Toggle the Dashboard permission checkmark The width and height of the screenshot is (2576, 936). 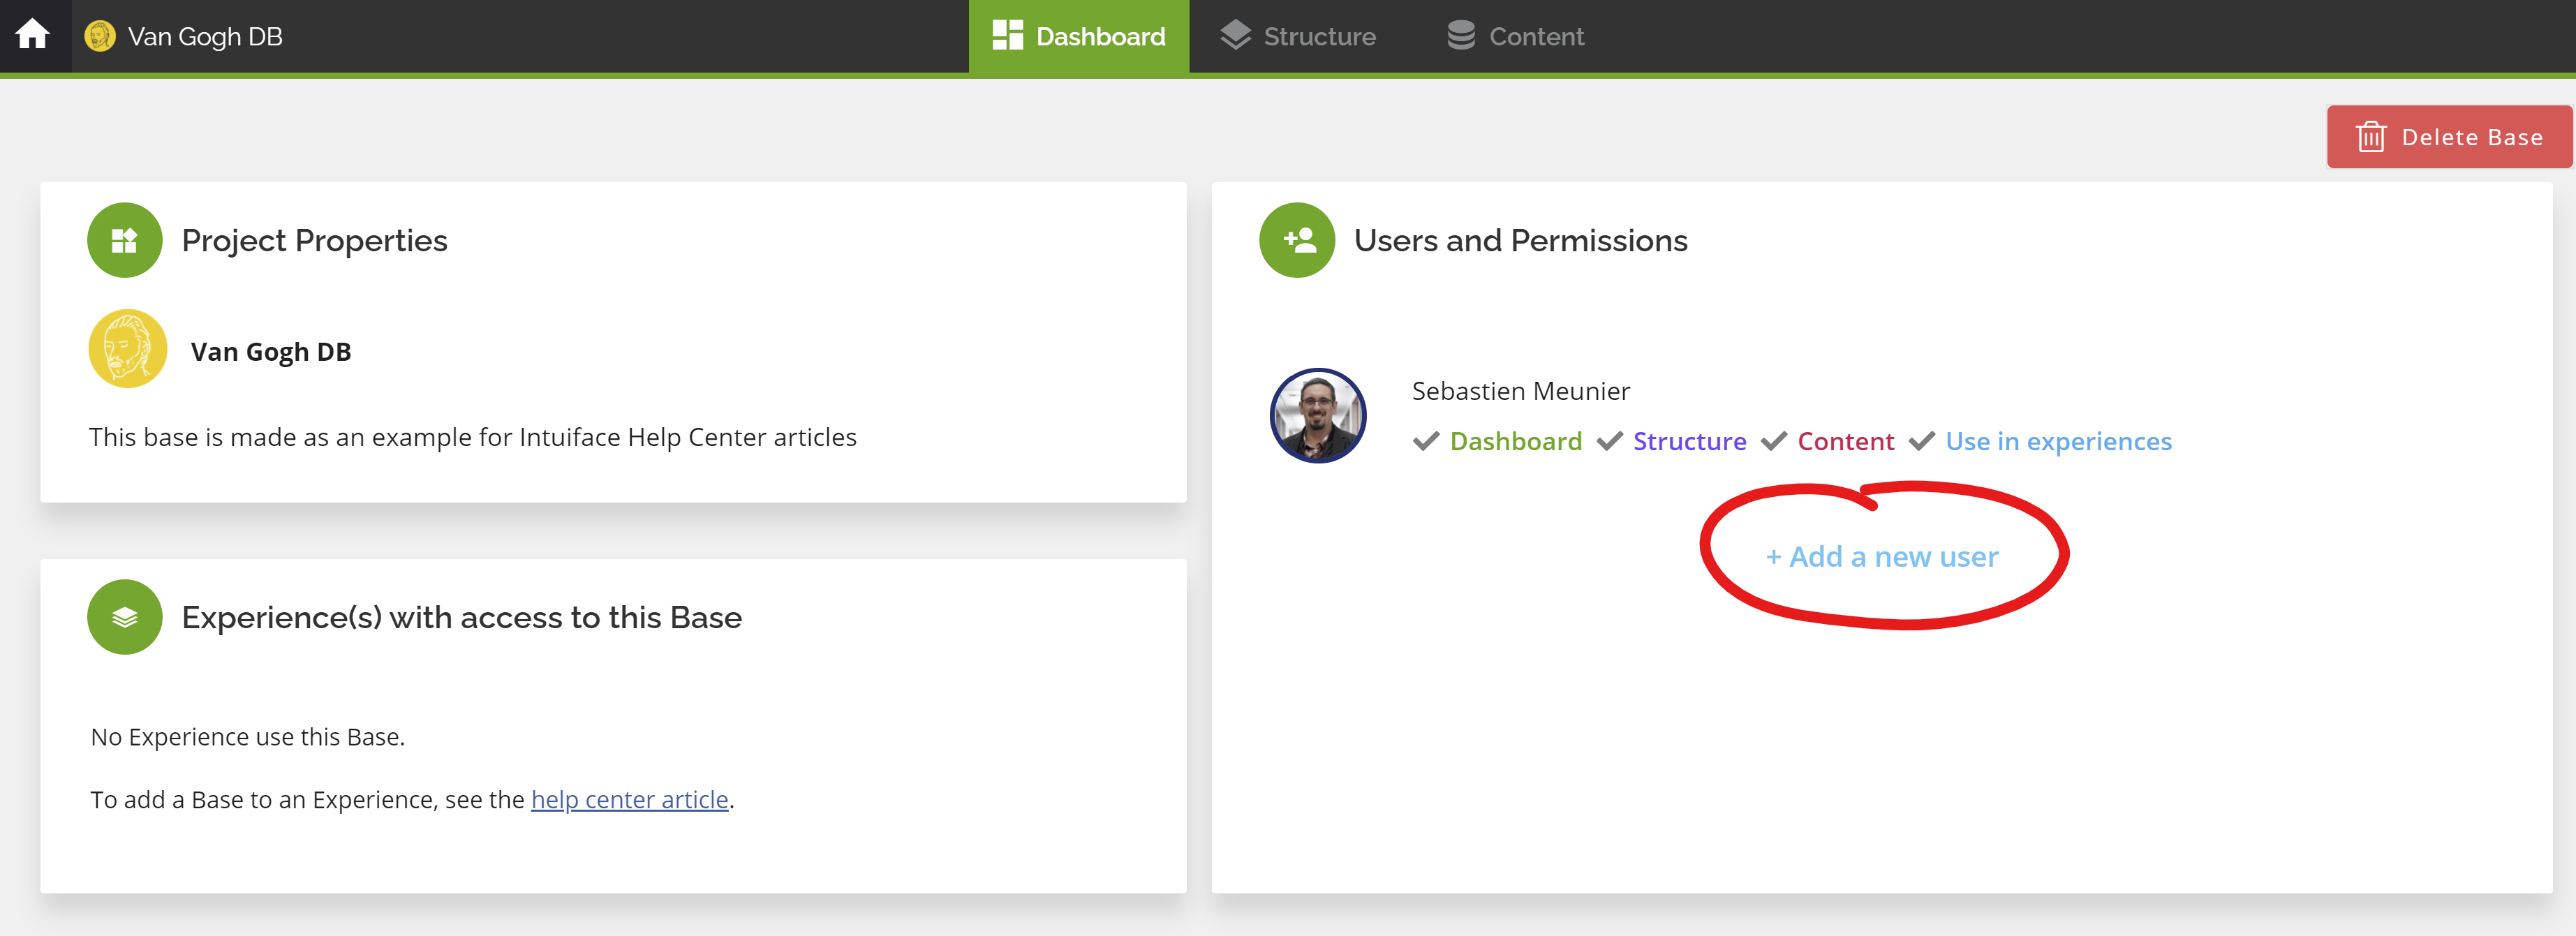(x=1426, y=441)
